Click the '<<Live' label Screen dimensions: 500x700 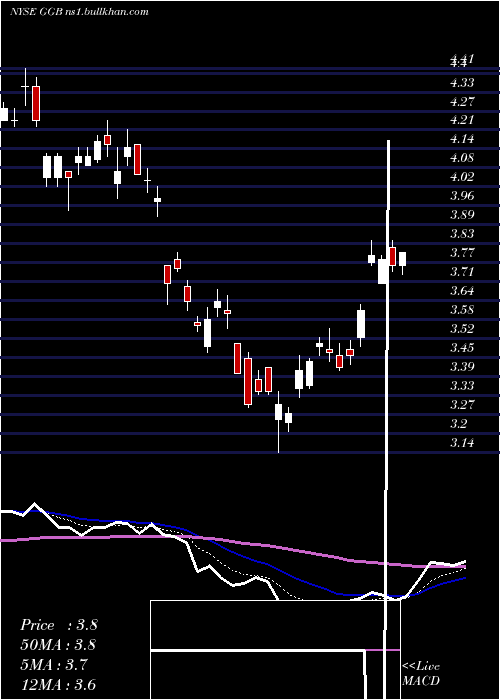pyautogui.click(x=421, y=667)
